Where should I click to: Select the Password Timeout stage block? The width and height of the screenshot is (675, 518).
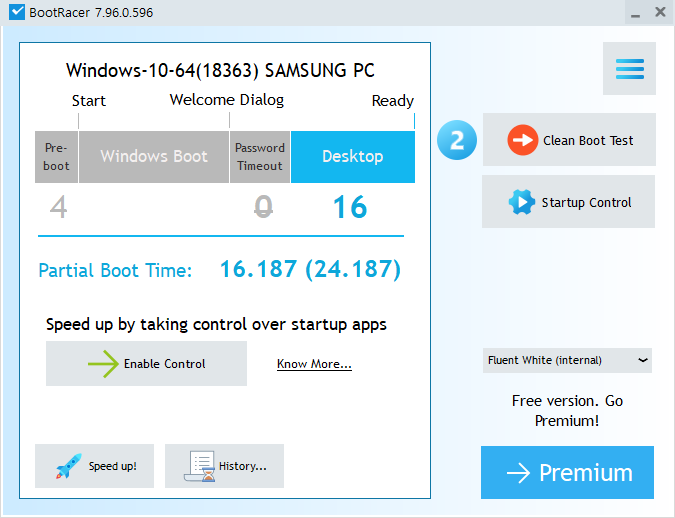pos(260,157)
